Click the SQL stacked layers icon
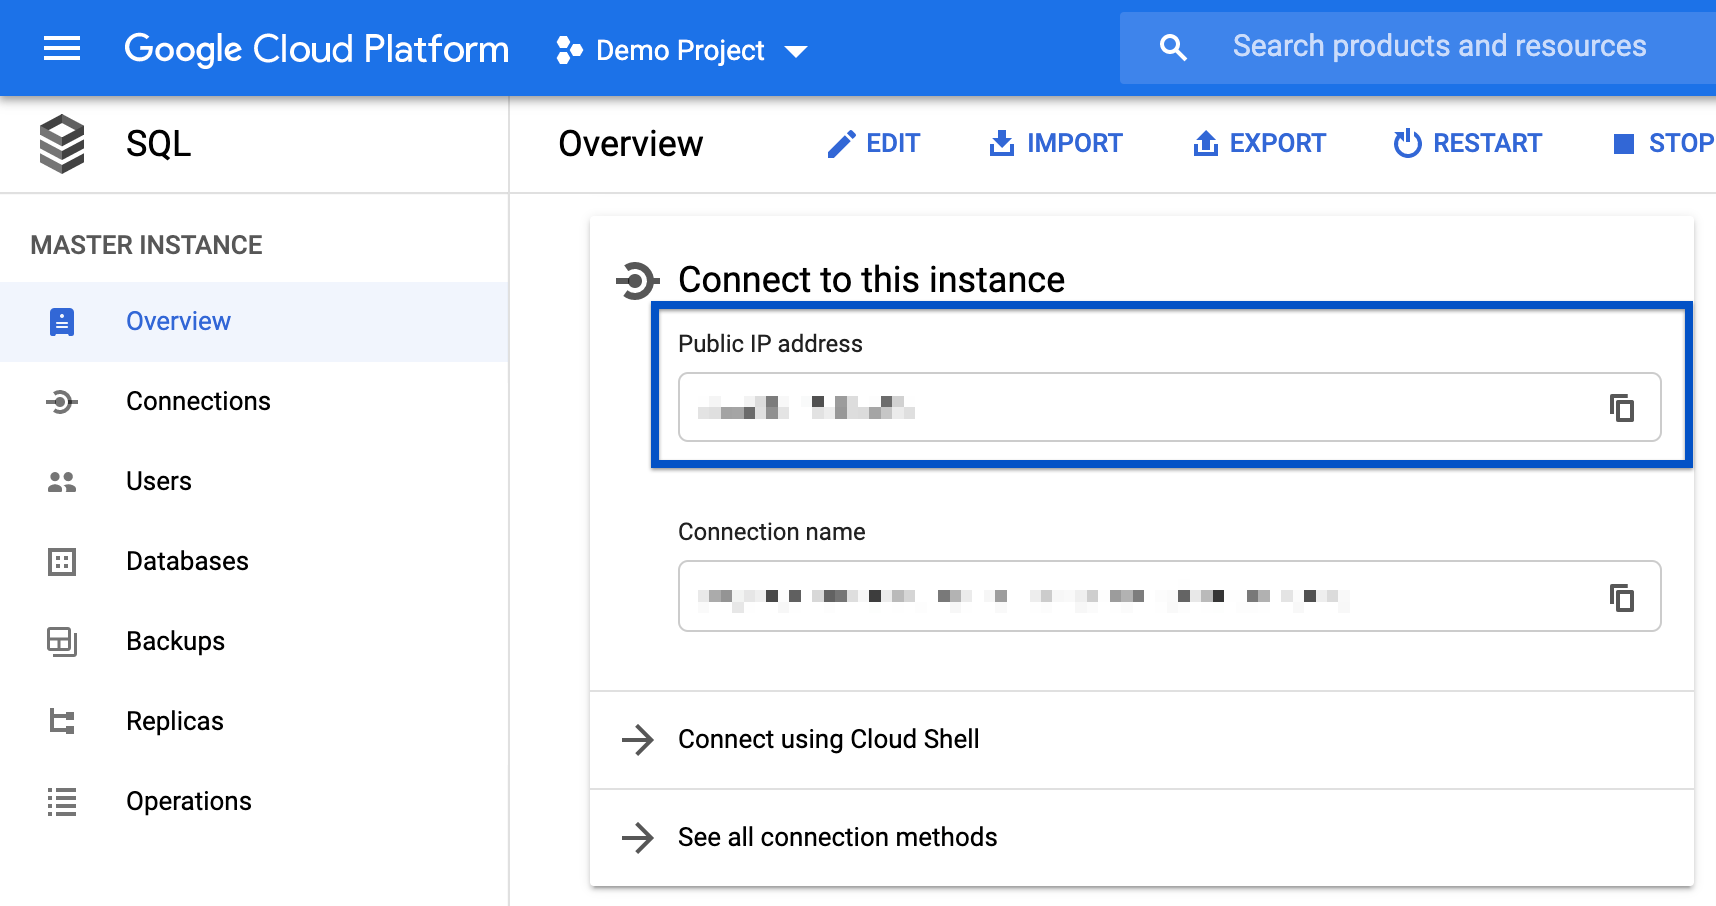The width and height of the screenshot is (1716, 906). coord(62,144)
